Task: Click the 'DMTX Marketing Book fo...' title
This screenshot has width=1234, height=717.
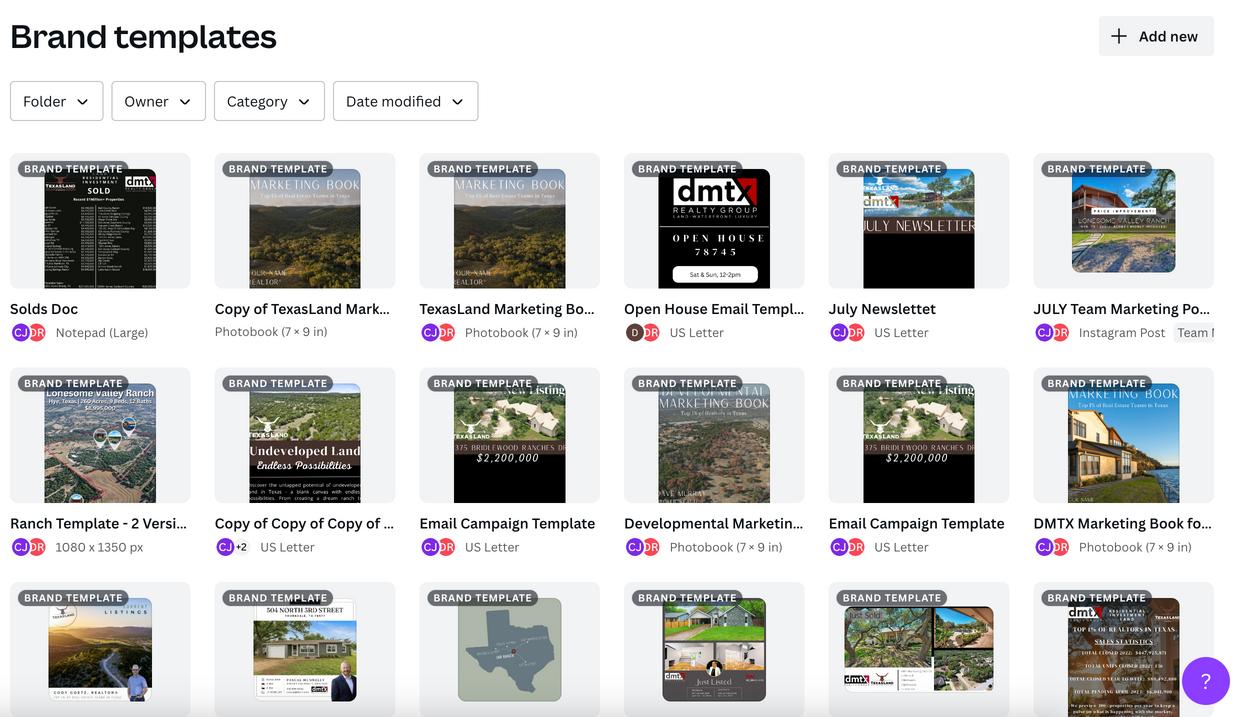Action: click(1123, 523)
